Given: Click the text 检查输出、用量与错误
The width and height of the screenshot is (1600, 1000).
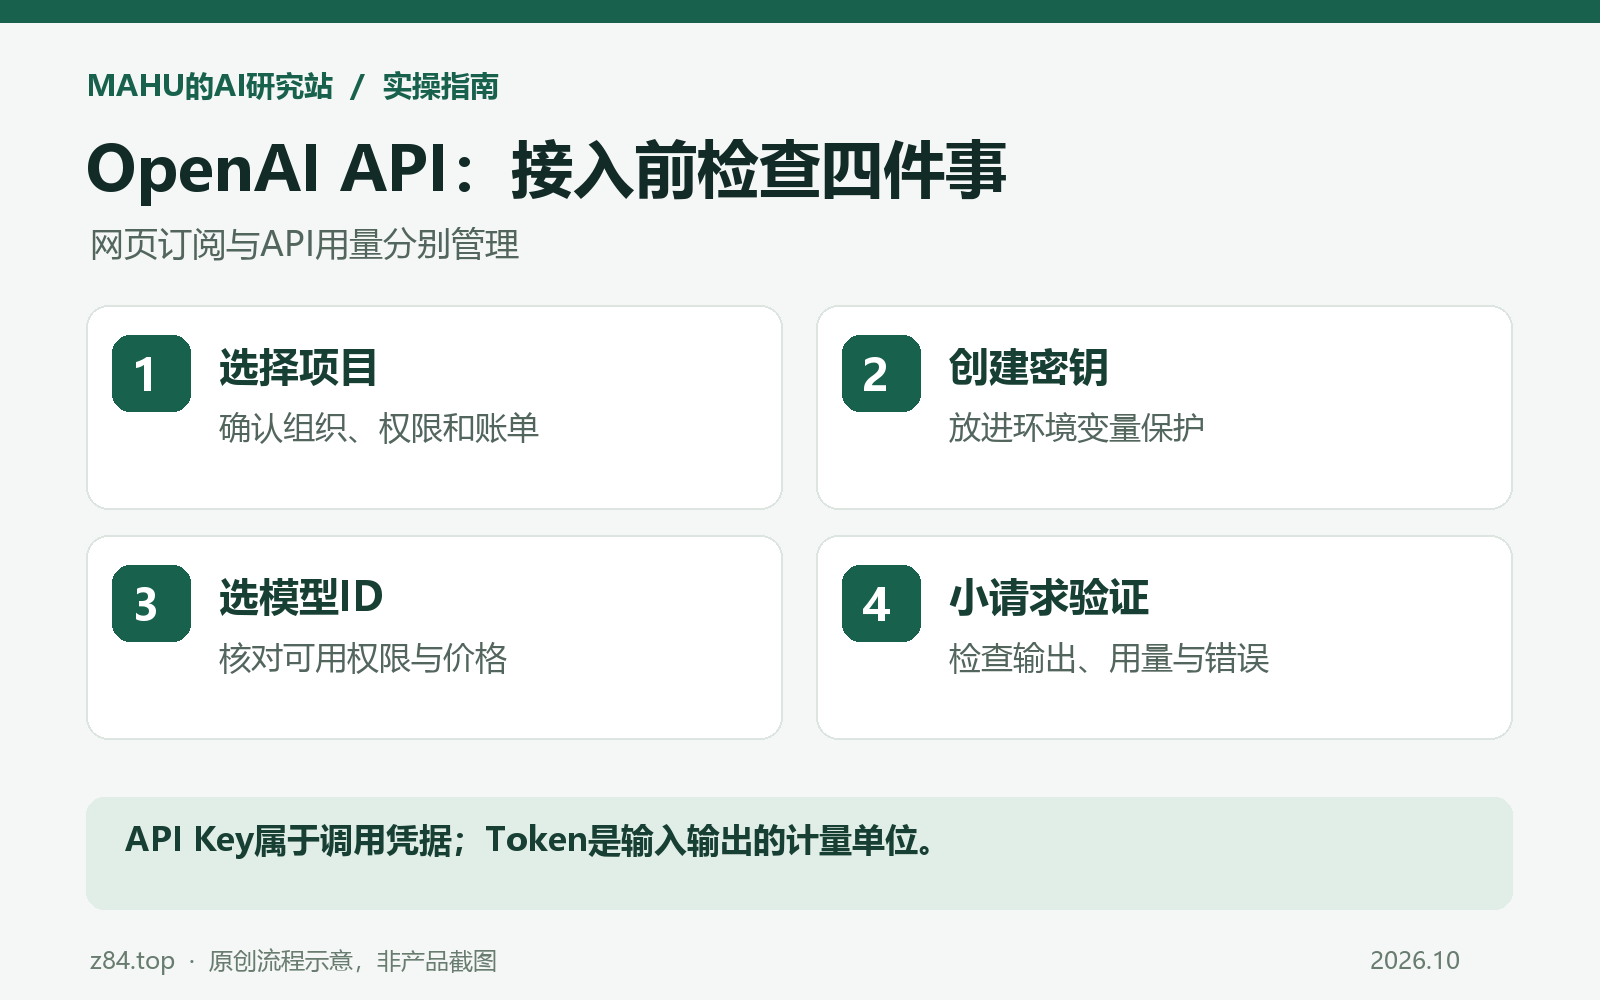Looking at the screenshot, I should coord(1109,658).
